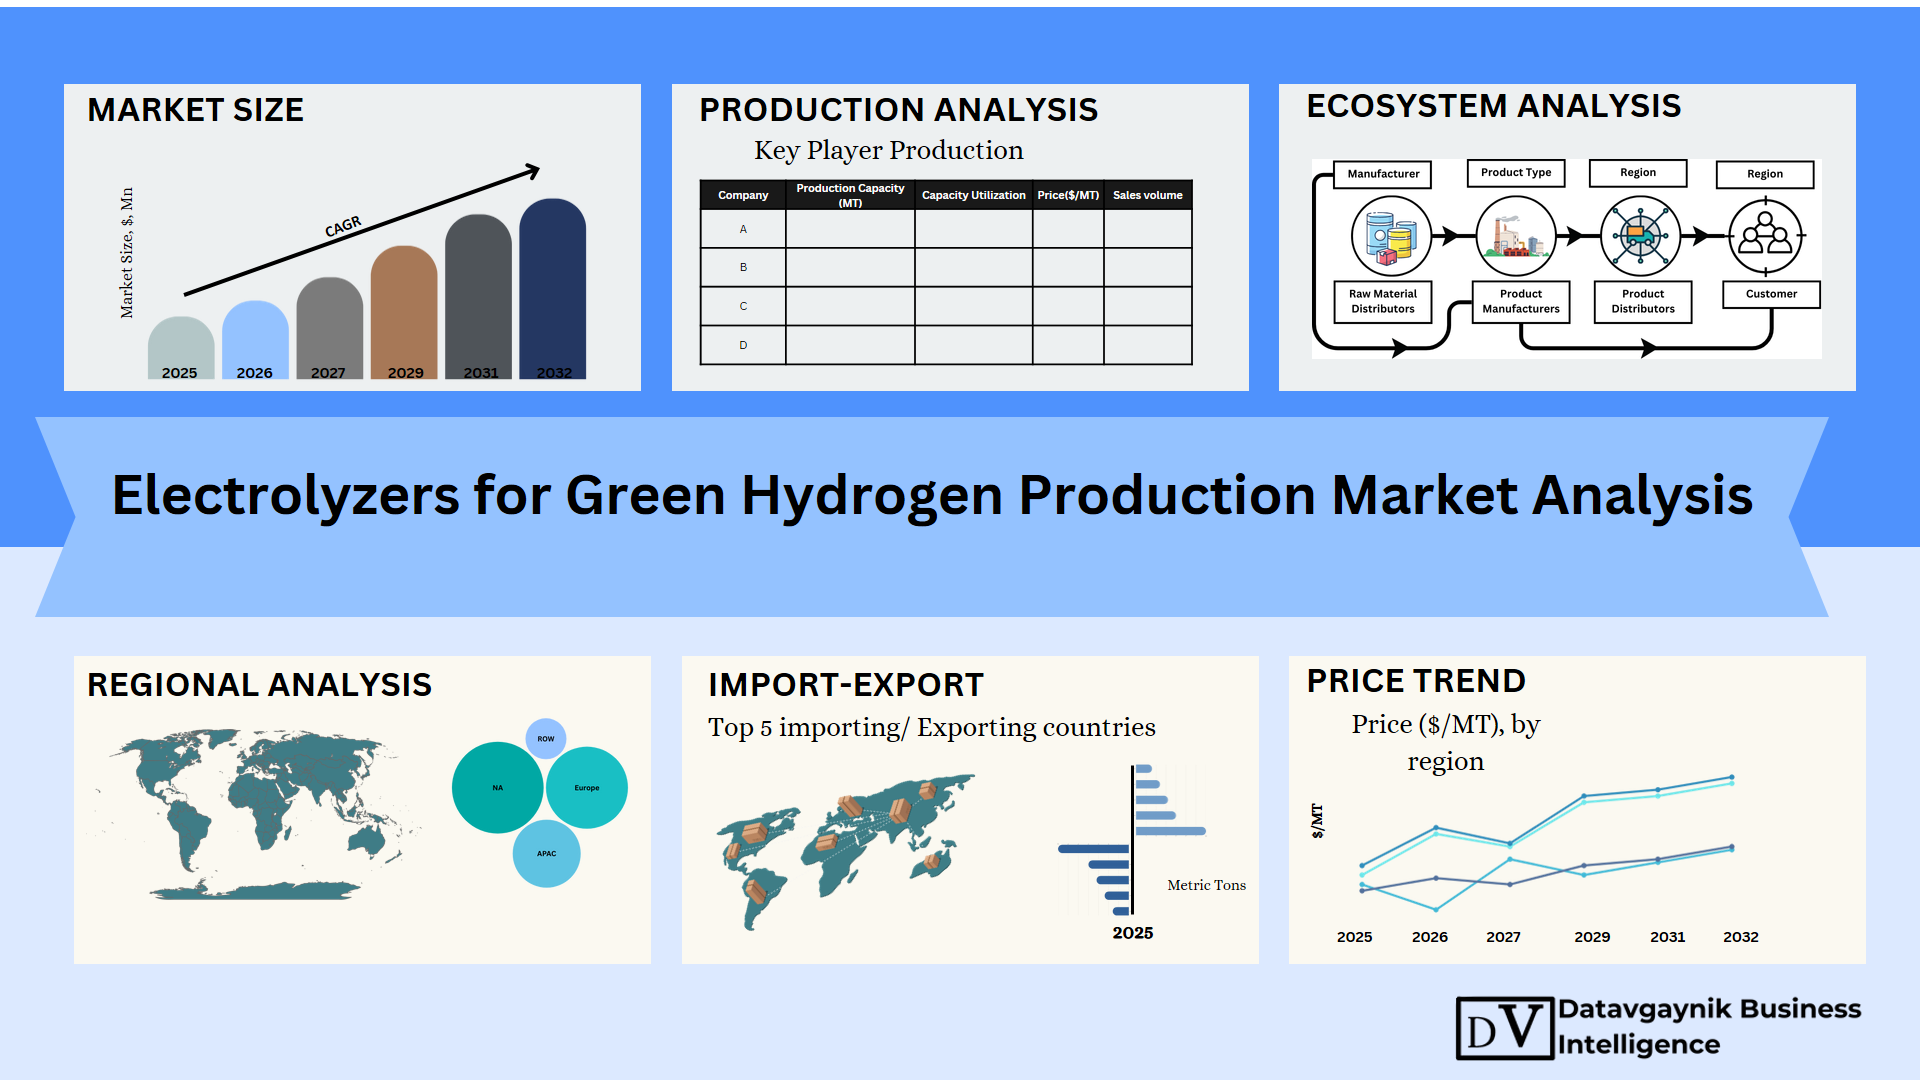
Task: Click the 2029 brown bar
Action: [x=404, y=310]
